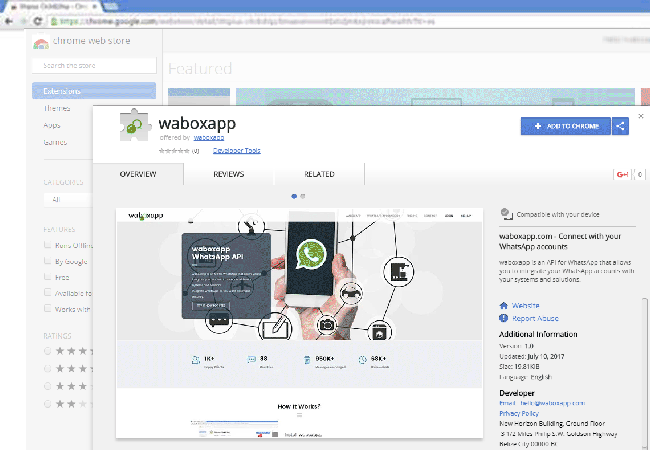Click the description panel scrollbar
The height and width of the screenshot is (450, 650).
[645, 373]
